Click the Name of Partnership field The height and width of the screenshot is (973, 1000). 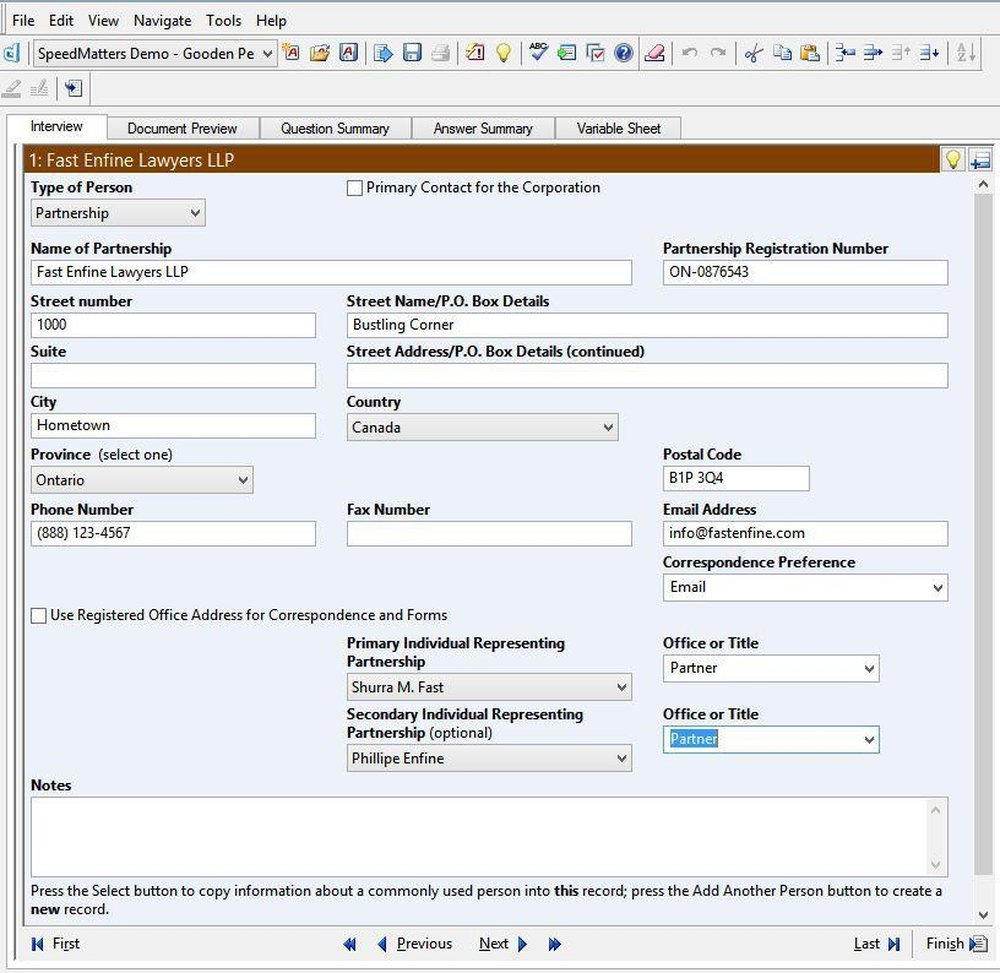coord(331,272)
